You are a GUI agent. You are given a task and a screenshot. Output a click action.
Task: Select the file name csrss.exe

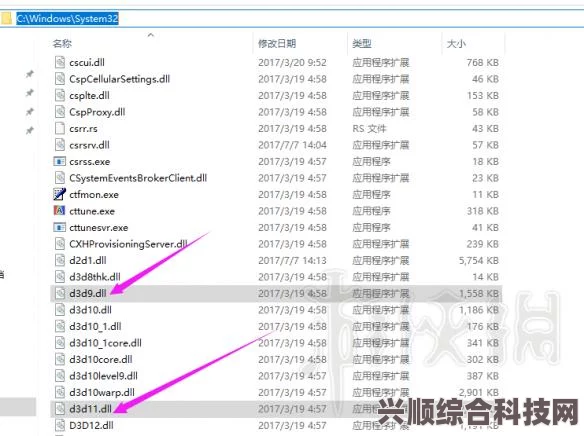tap(90, 162)
